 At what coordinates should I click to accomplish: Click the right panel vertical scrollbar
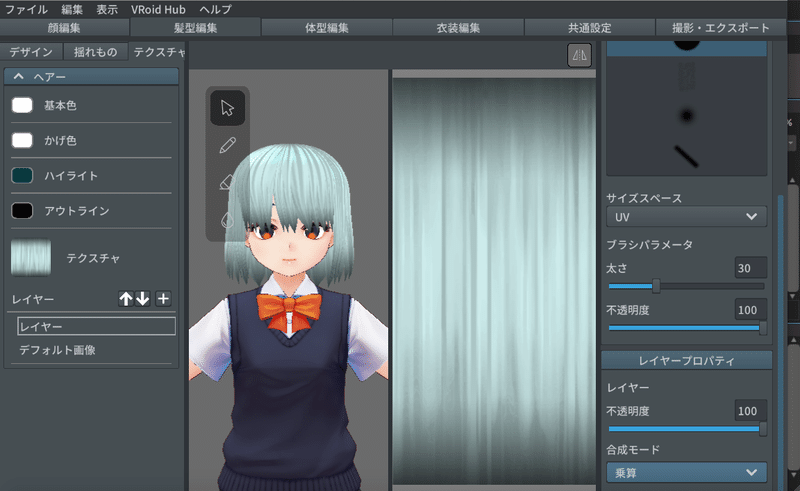780,342
